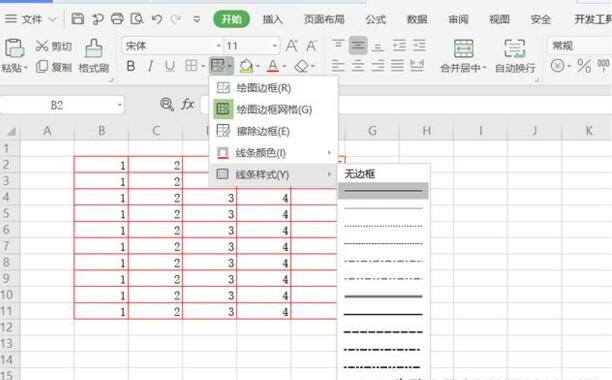This screenshot has width=612, height=380.
Task: Click the Print icon in quick access toolbar
Action: pos(117,19)
